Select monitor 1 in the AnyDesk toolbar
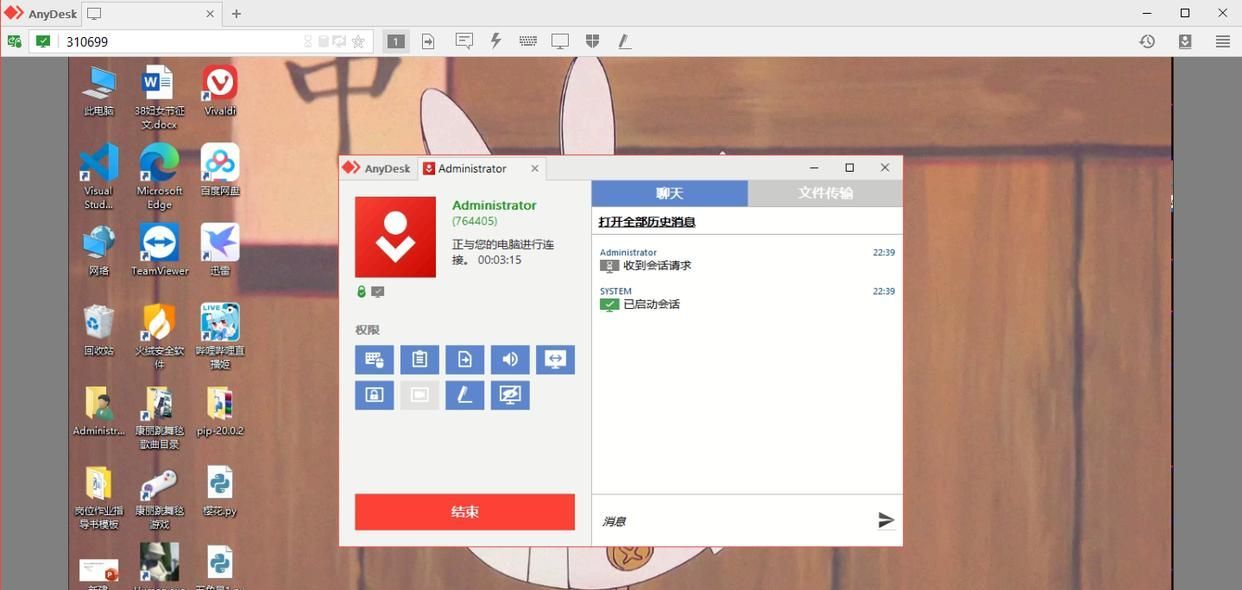 [396, 41]
